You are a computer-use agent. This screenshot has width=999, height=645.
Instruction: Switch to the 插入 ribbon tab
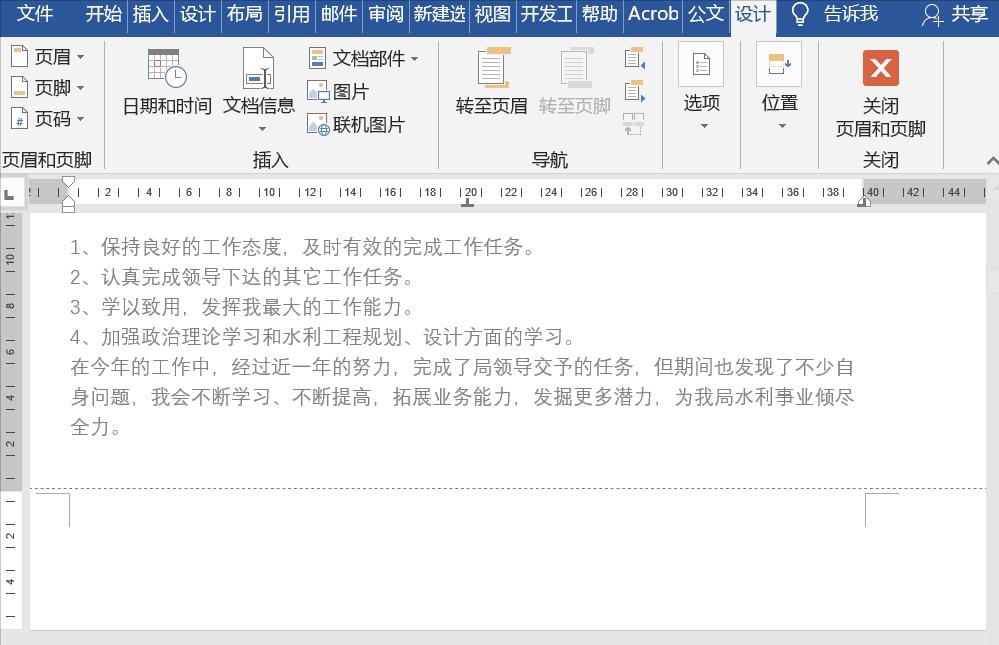pyautogui.click(x=151, y=15)
